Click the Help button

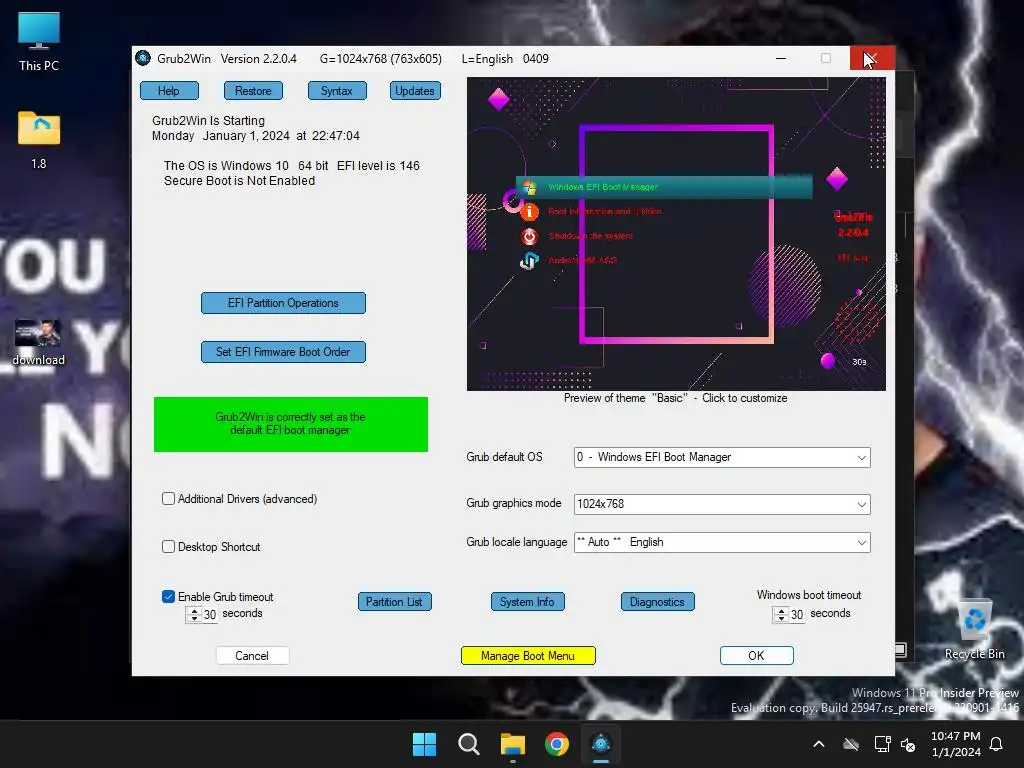click(x=169, y=91)
